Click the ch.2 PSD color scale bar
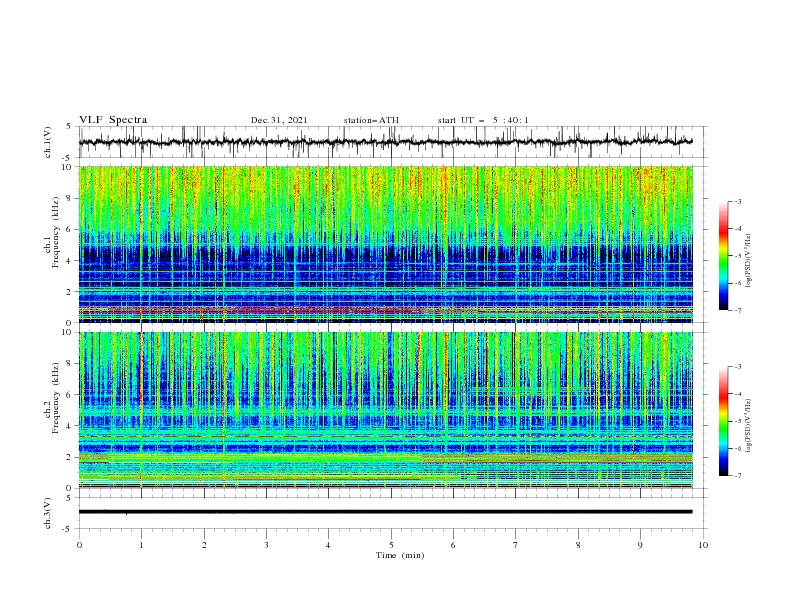This screenshot has height=612, width=792. click(x=723, y=421)
